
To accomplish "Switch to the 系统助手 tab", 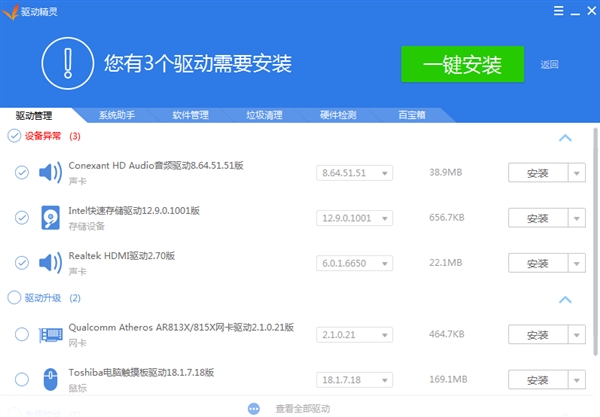I will [x=117, y=115].
